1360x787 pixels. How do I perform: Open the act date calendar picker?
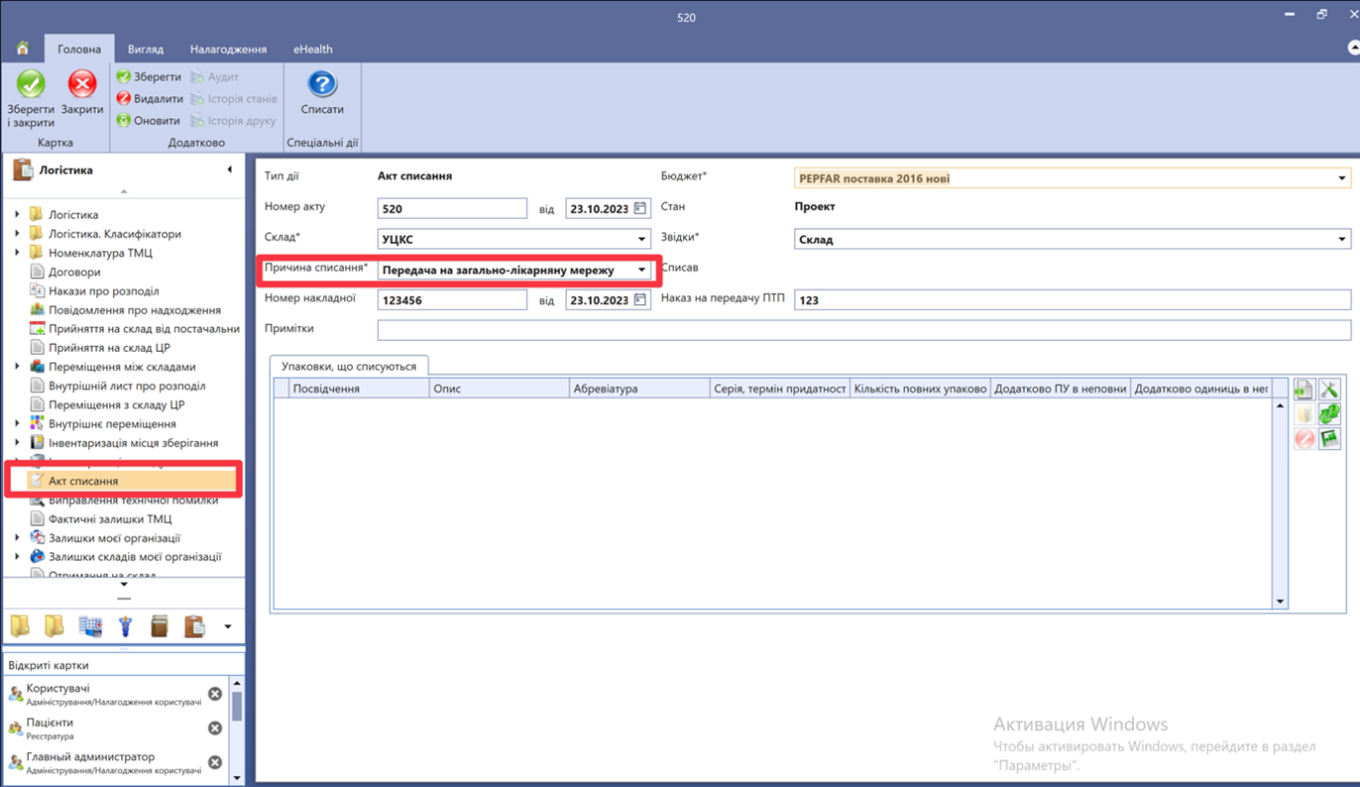640,209
